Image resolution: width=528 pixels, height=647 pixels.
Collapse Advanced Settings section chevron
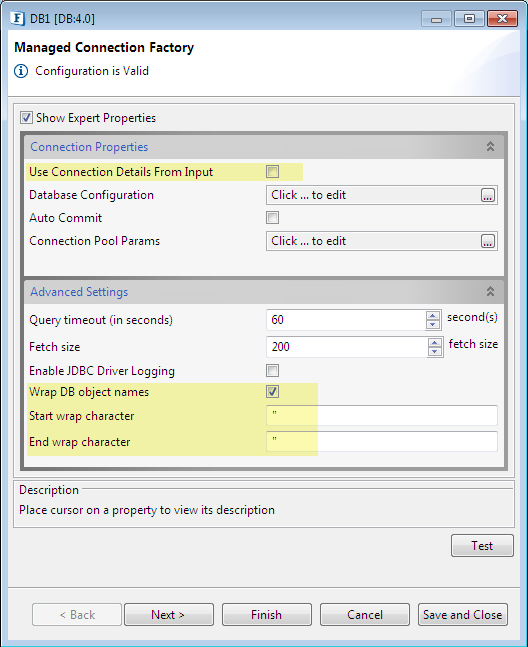point(490,292)
